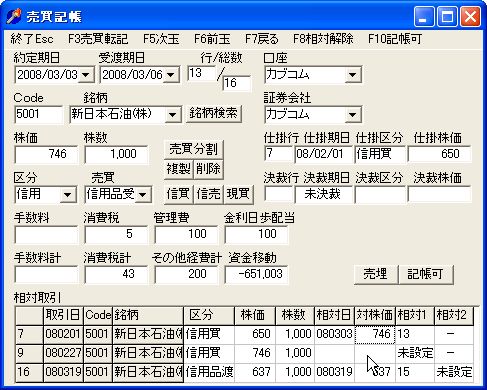Viewport: 487px width, 390px height.
Task: Expand the 約定期日 date dropdown
Action: [x=86, y=75]
